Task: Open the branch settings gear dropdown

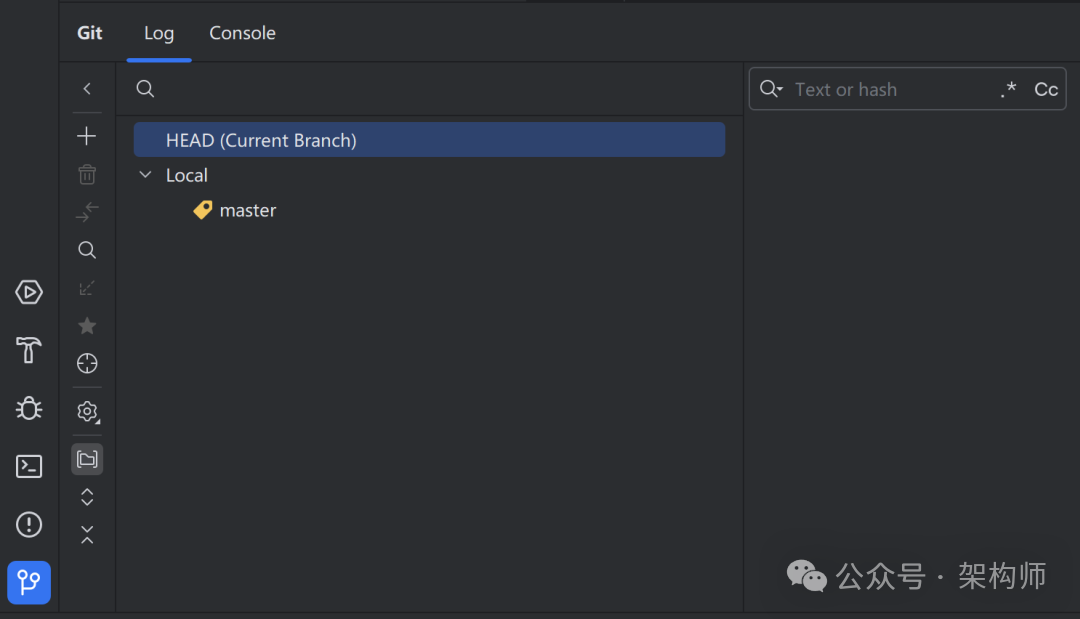Action: (87, 411)
